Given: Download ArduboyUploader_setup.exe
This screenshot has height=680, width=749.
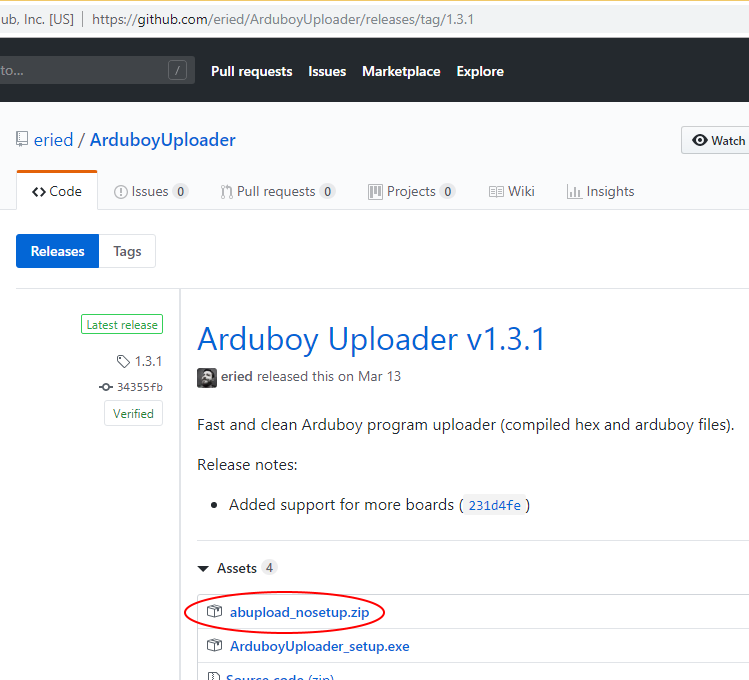Looking at the screenshot, I should 320,646.
